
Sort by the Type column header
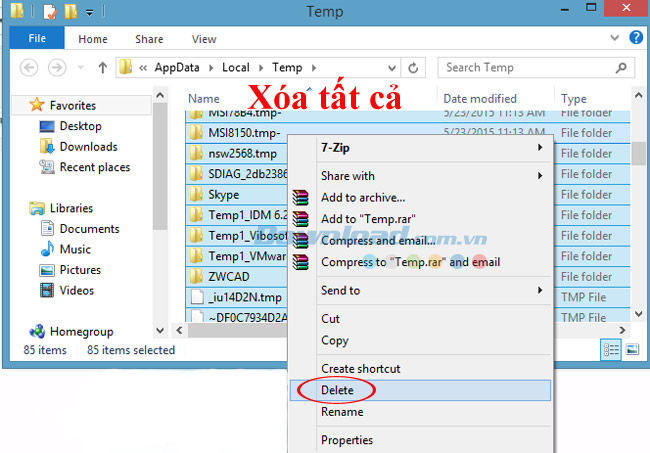(574, 99)
